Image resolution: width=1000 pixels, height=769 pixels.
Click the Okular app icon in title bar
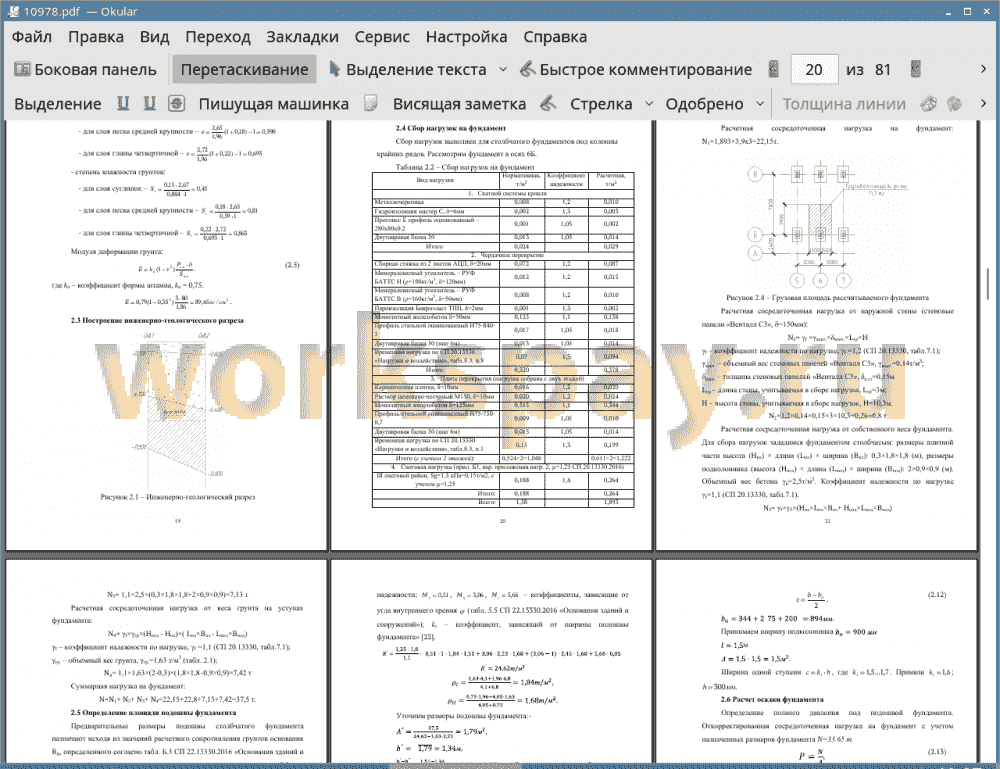[12, 11]
